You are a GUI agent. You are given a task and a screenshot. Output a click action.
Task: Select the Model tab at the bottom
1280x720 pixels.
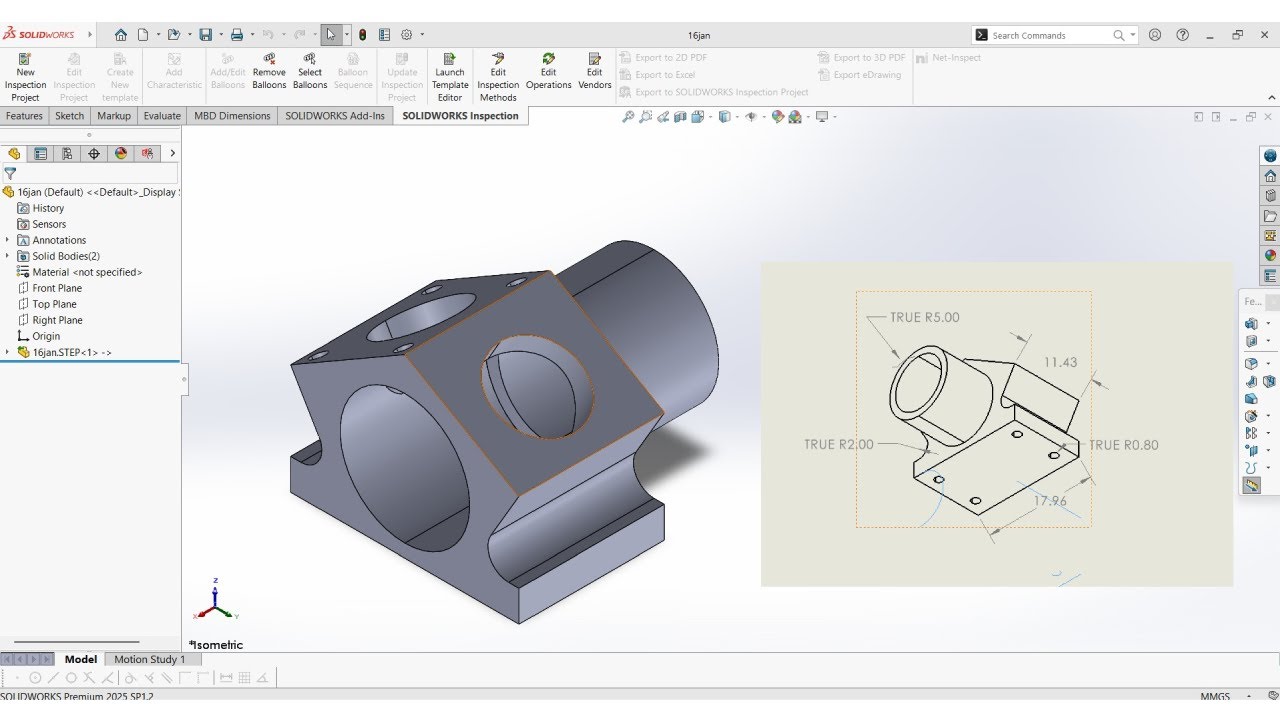[81, 659]
